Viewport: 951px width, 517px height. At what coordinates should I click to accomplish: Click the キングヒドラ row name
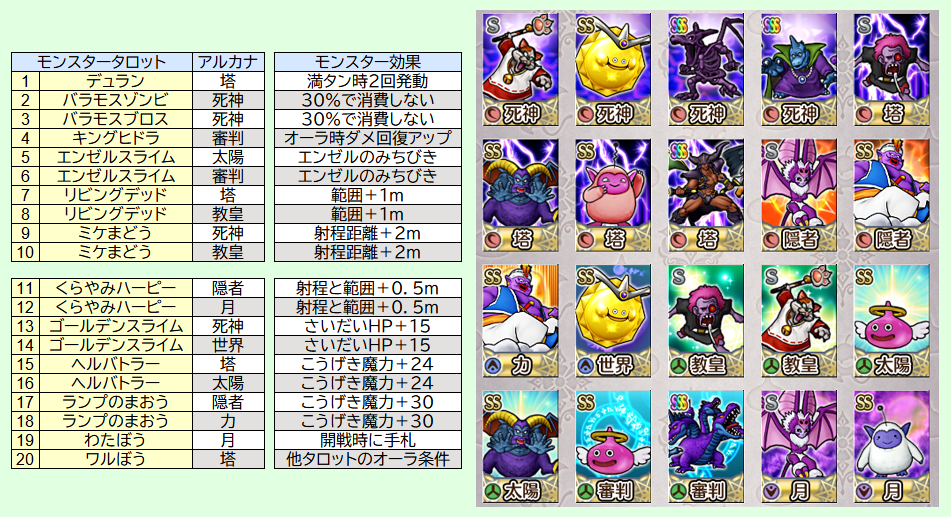pos(116,138)
